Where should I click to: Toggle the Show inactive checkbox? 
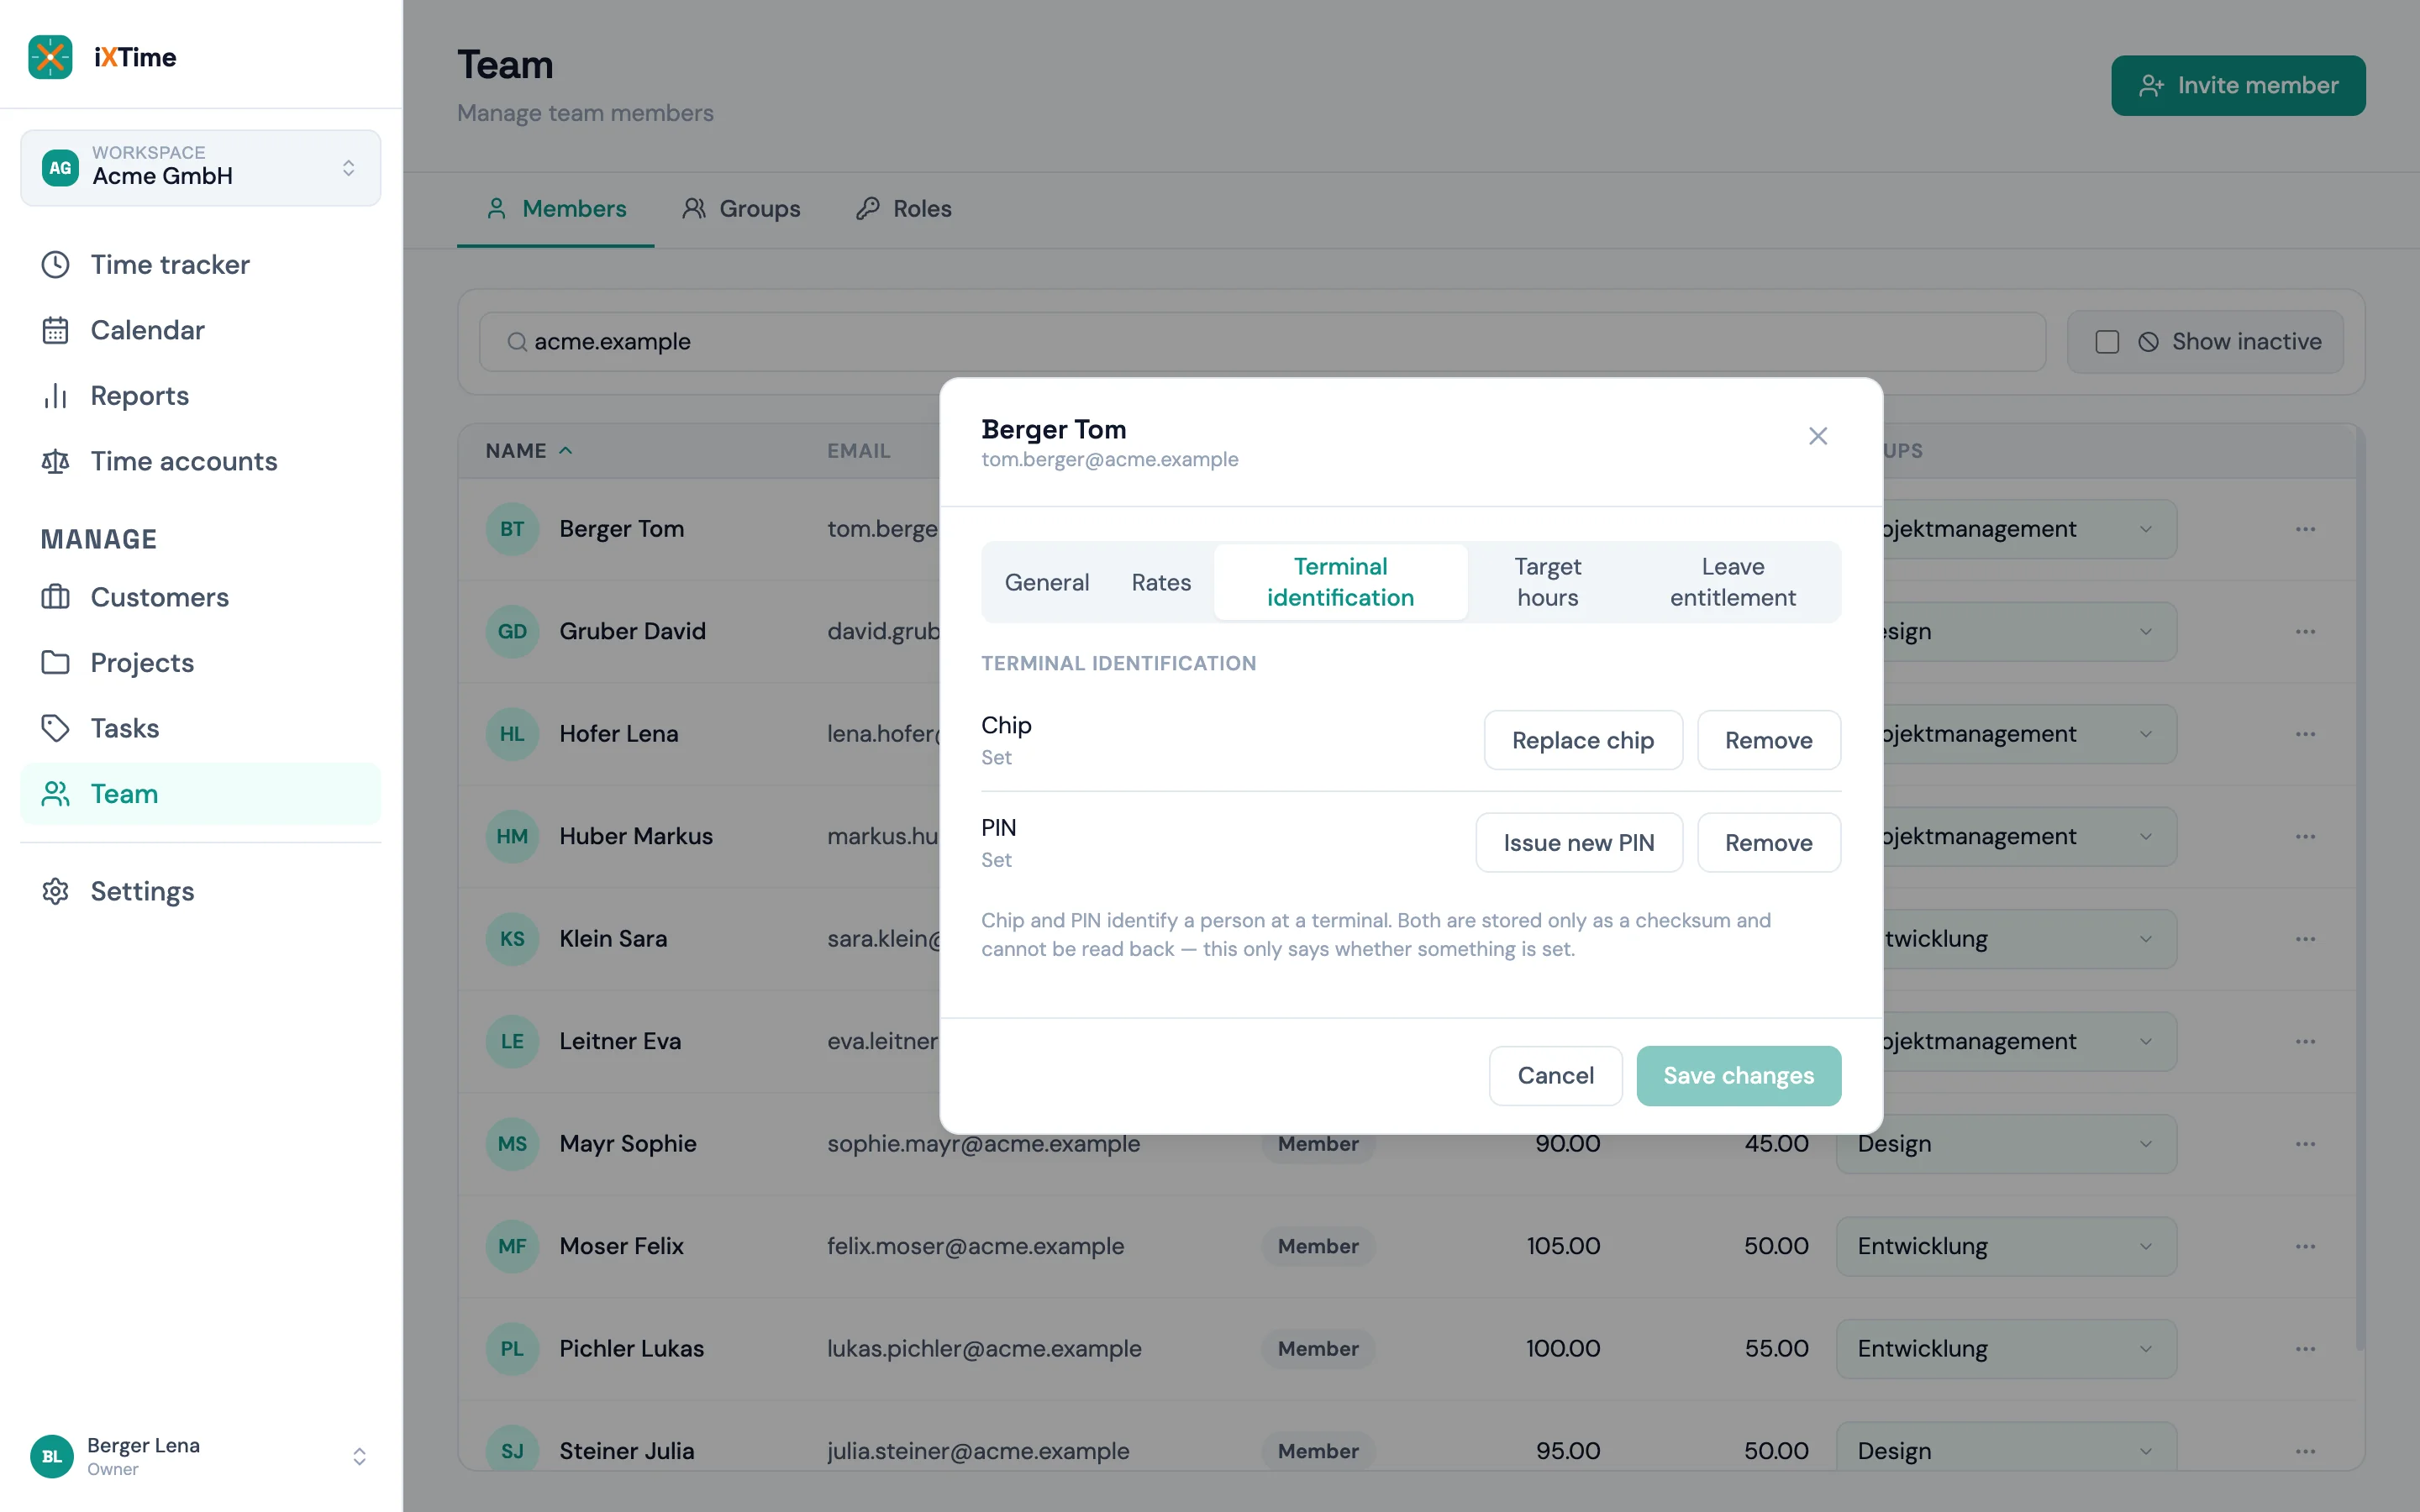2107,342
